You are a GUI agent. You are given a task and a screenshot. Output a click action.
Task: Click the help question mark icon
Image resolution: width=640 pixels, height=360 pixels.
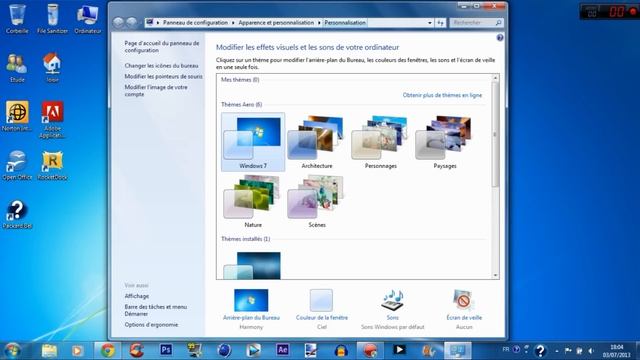[x=500, y=38]
